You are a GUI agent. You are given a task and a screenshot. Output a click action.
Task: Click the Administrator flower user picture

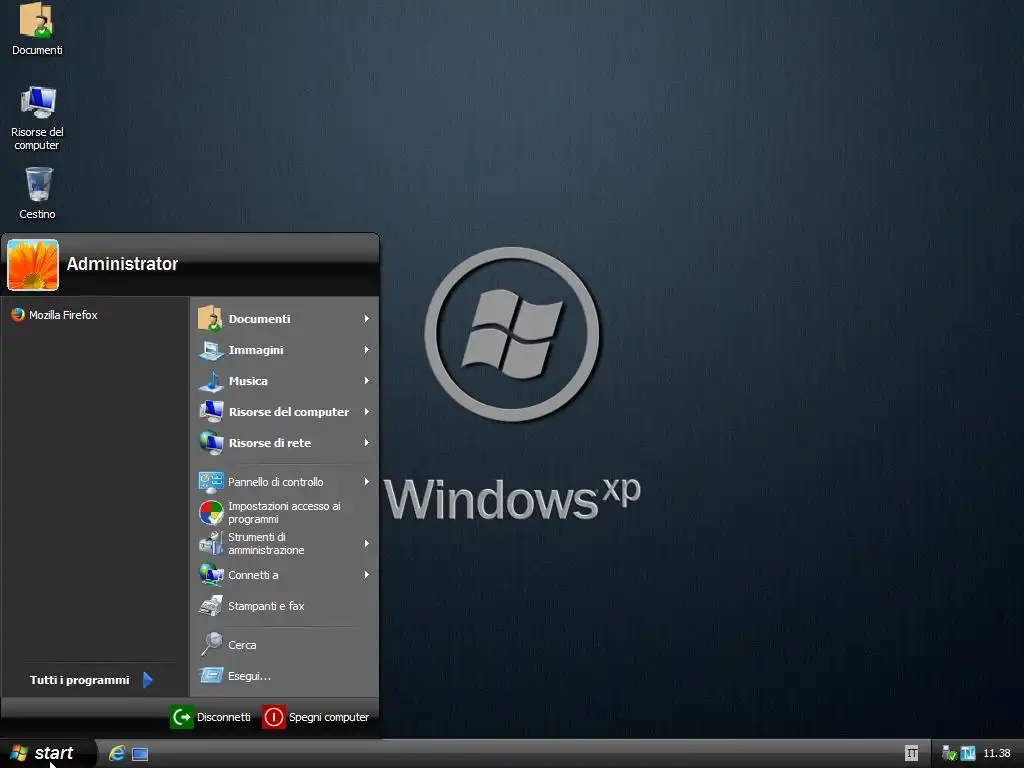tap(33, 264)
